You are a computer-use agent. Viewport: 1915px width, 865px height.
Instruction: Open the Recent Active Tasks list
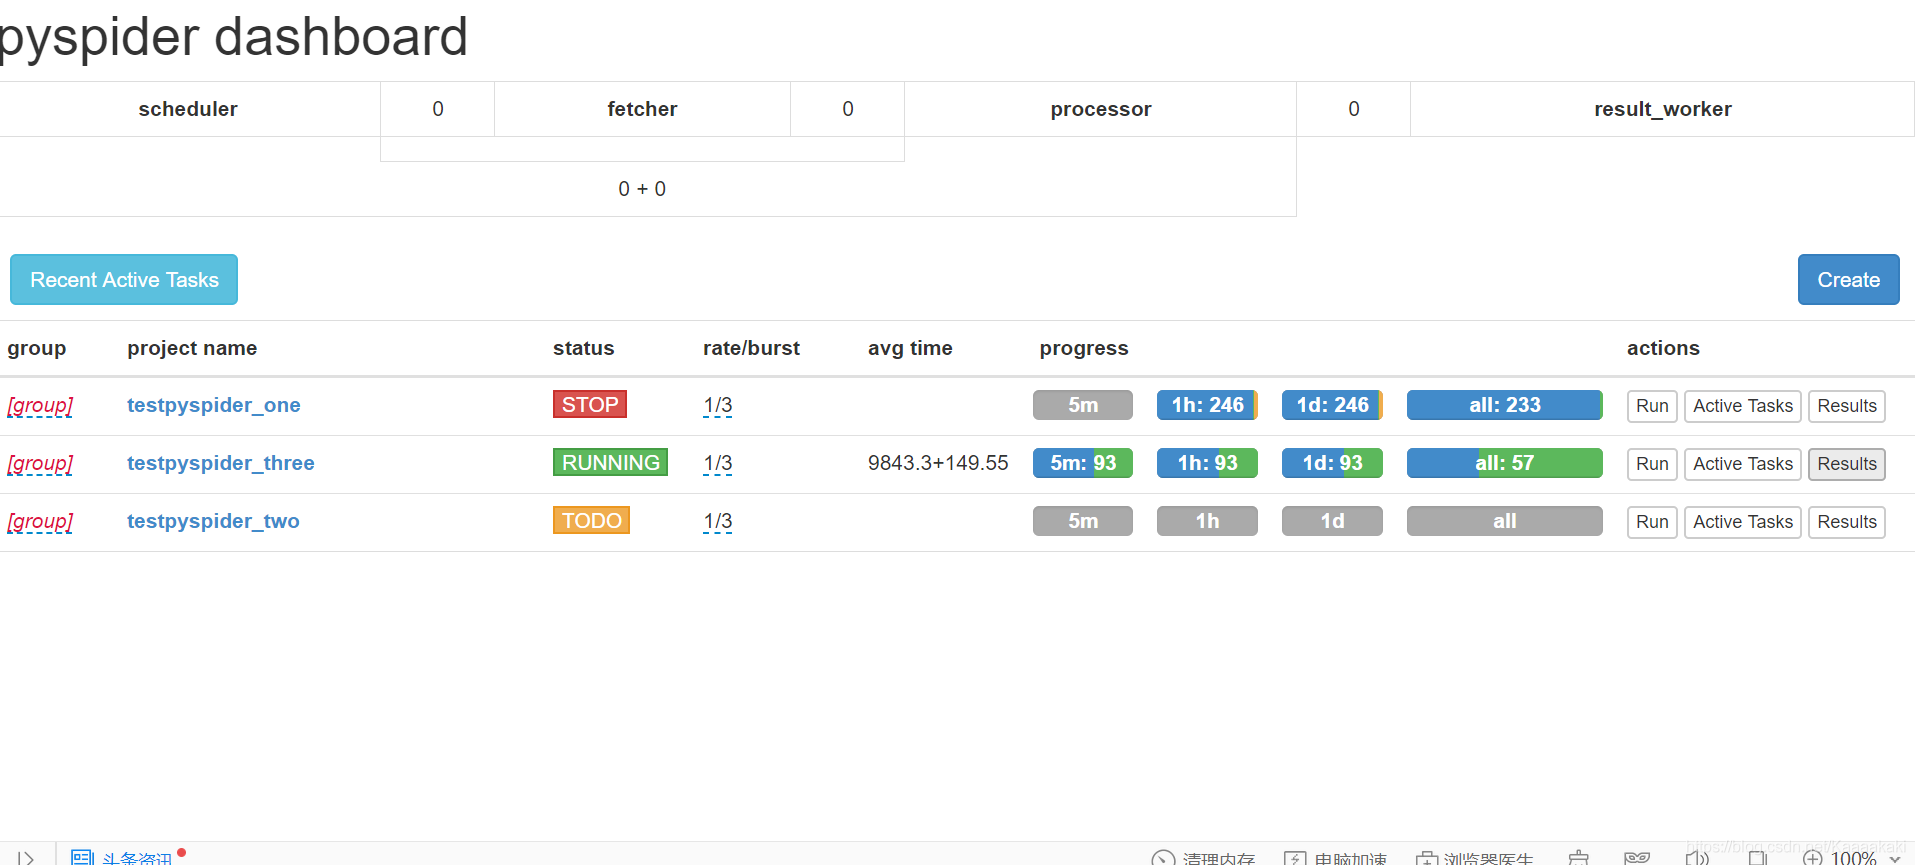pos(124,279)
